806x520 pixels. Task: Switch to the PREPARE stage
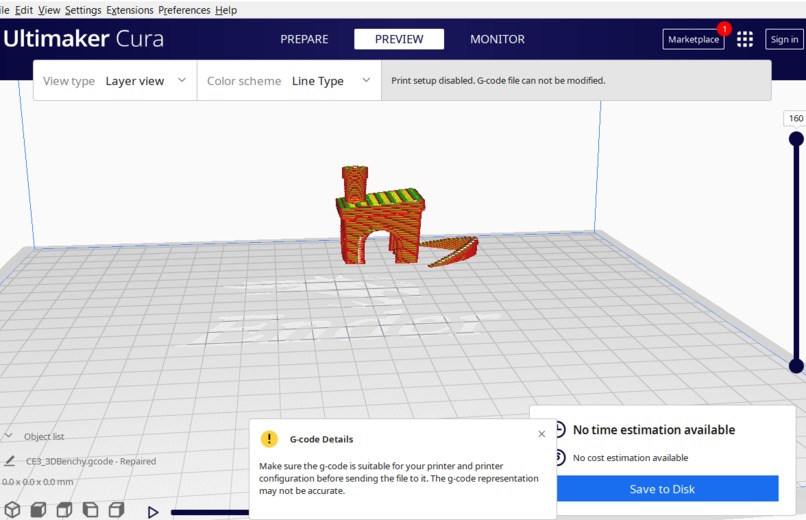304,39
